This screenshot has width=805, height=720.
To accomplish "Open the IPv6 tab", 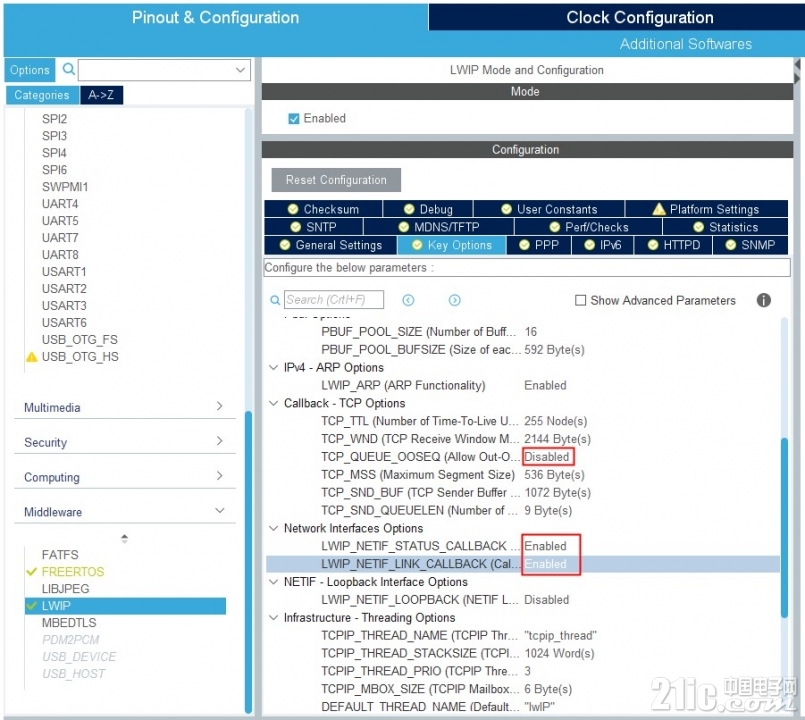I will pyautogui.click(x=603, y=245).
